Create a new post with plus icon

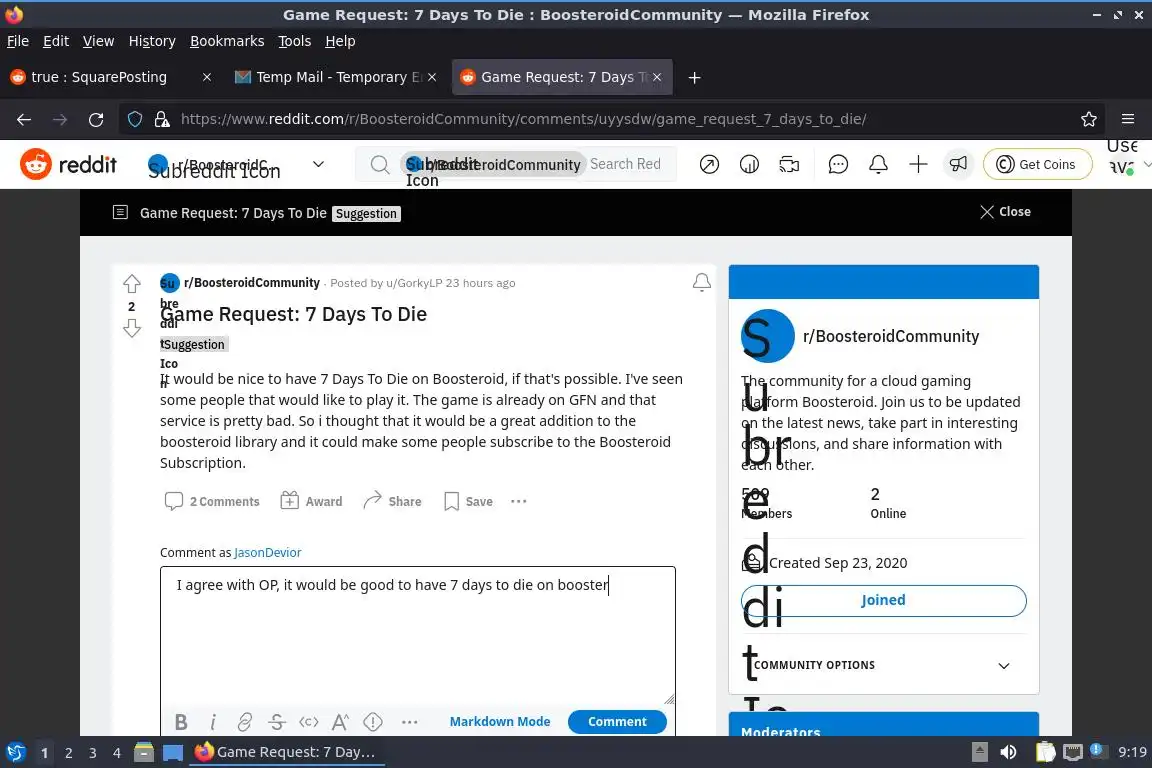point(918,164)
